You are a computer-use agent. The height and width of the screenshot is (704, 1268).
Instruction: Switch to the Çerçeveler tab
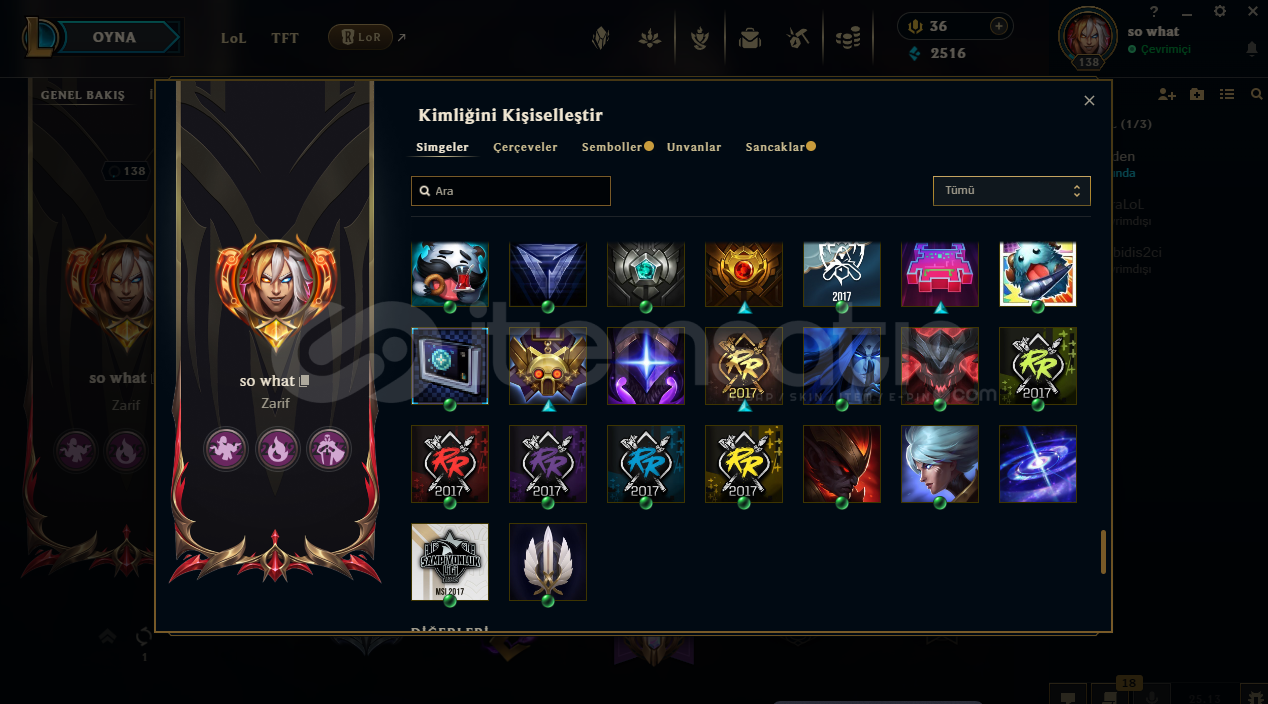pos(525,147)
